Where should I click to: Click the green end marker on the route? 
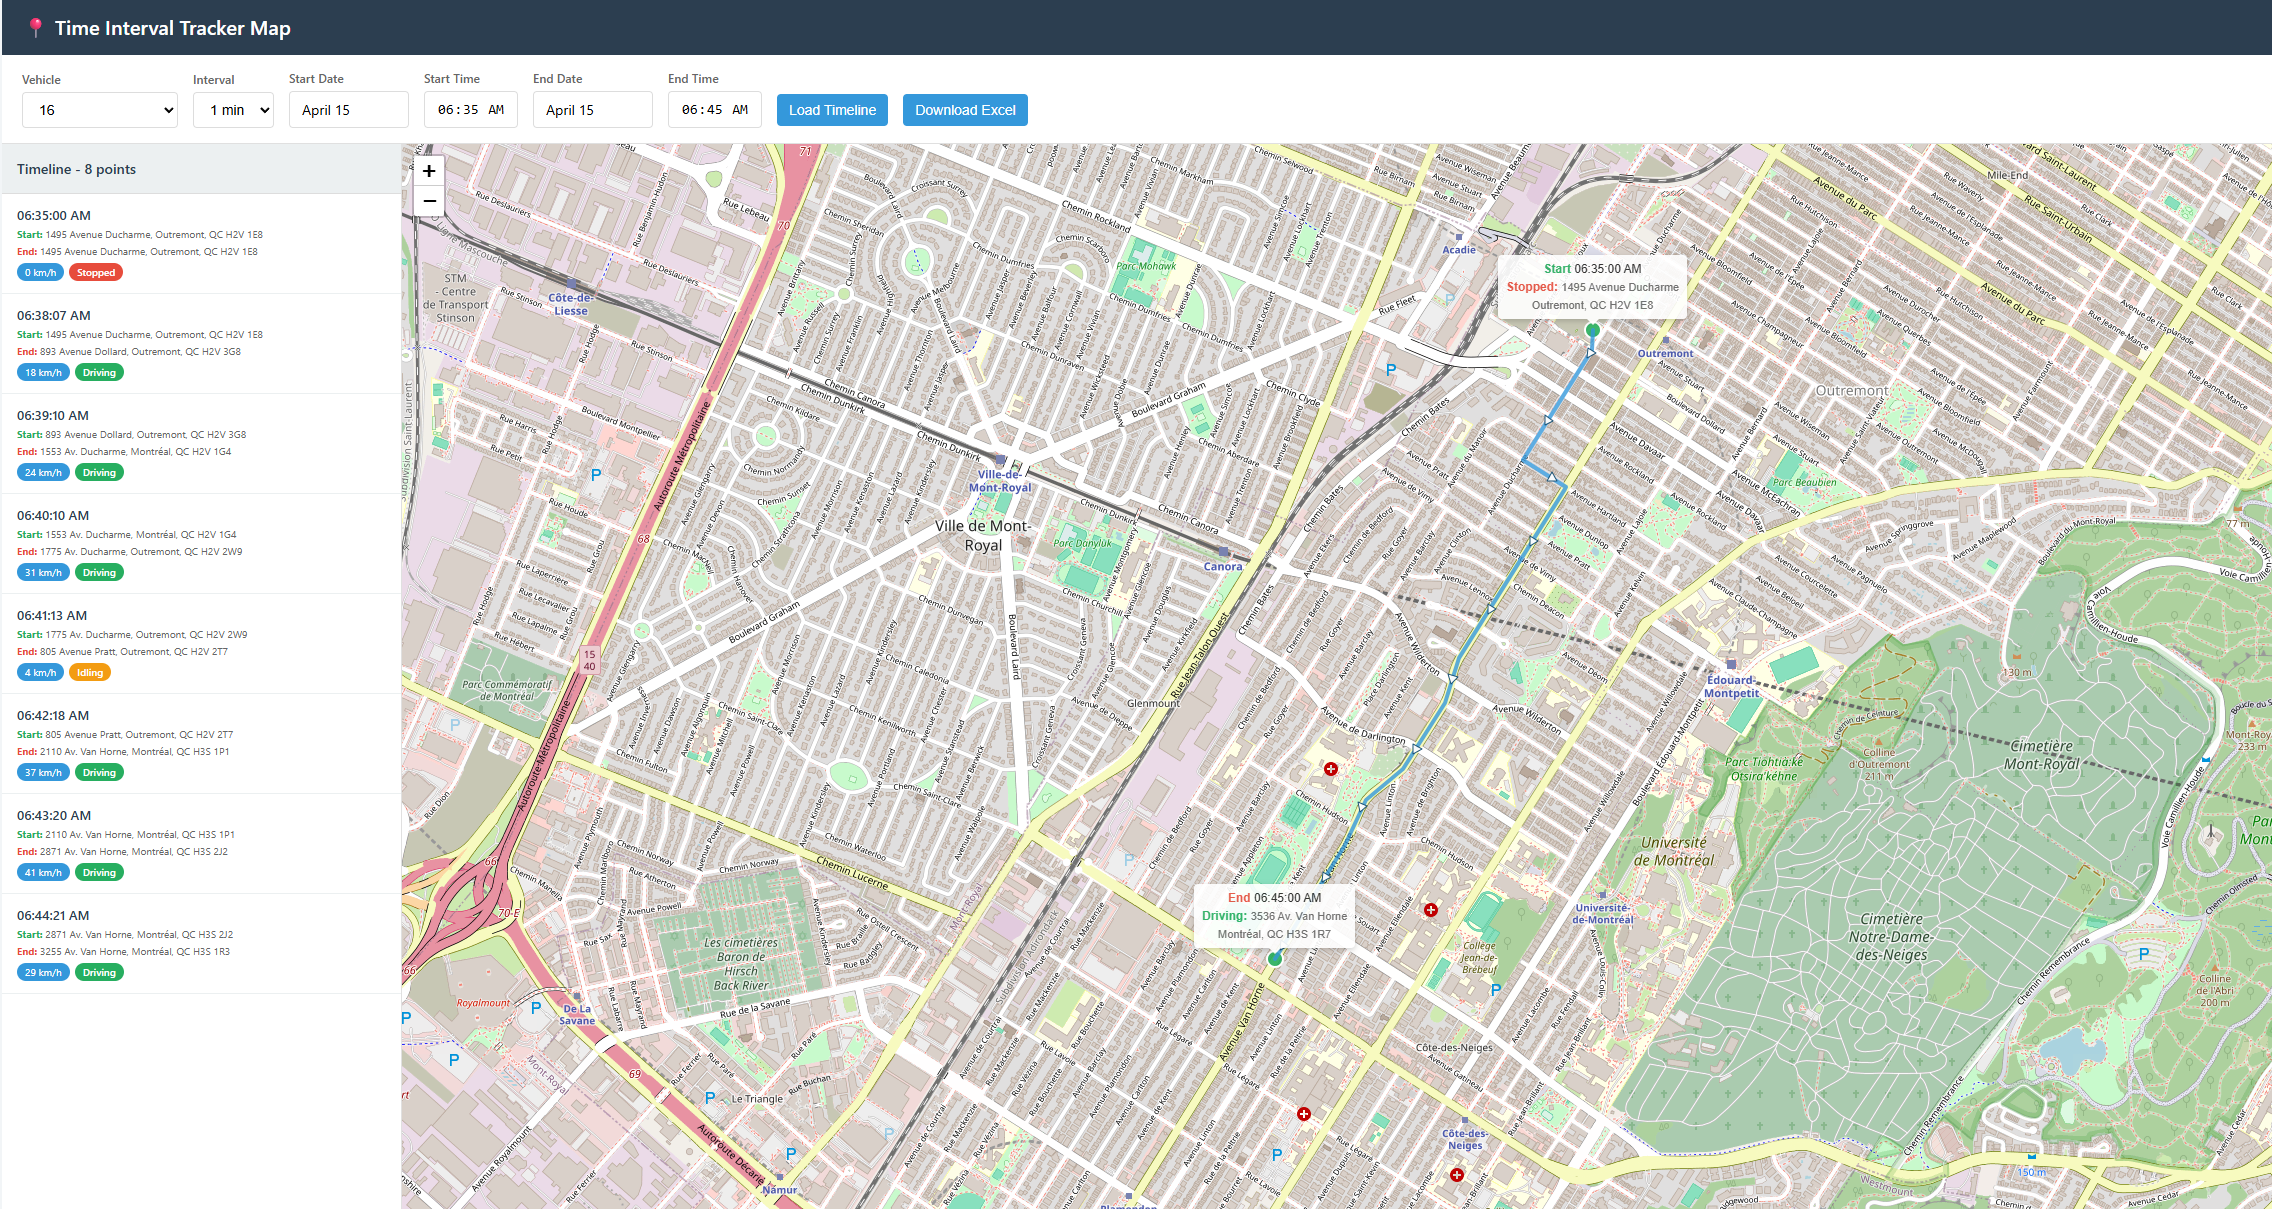pyautogui.click(x=1275, y=959)
